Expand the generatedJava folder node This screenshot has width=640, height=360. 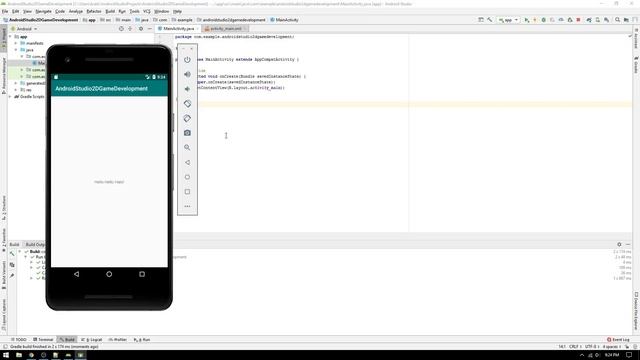[x=16, y=83]
